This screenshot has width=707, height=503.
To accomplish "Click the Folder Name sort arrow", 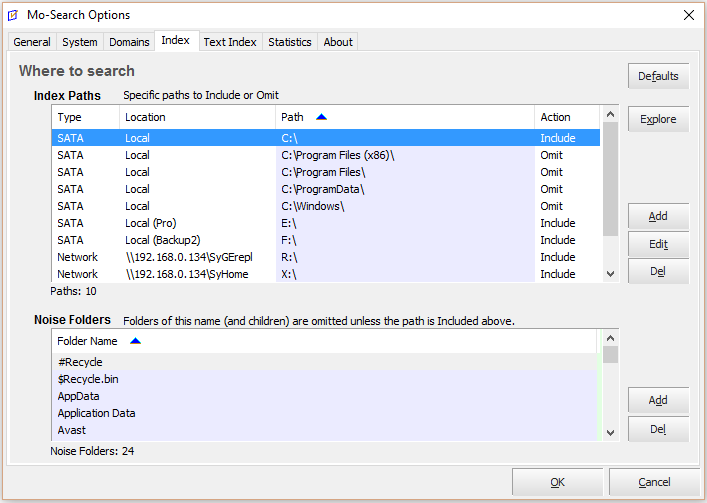I will 136,341.
